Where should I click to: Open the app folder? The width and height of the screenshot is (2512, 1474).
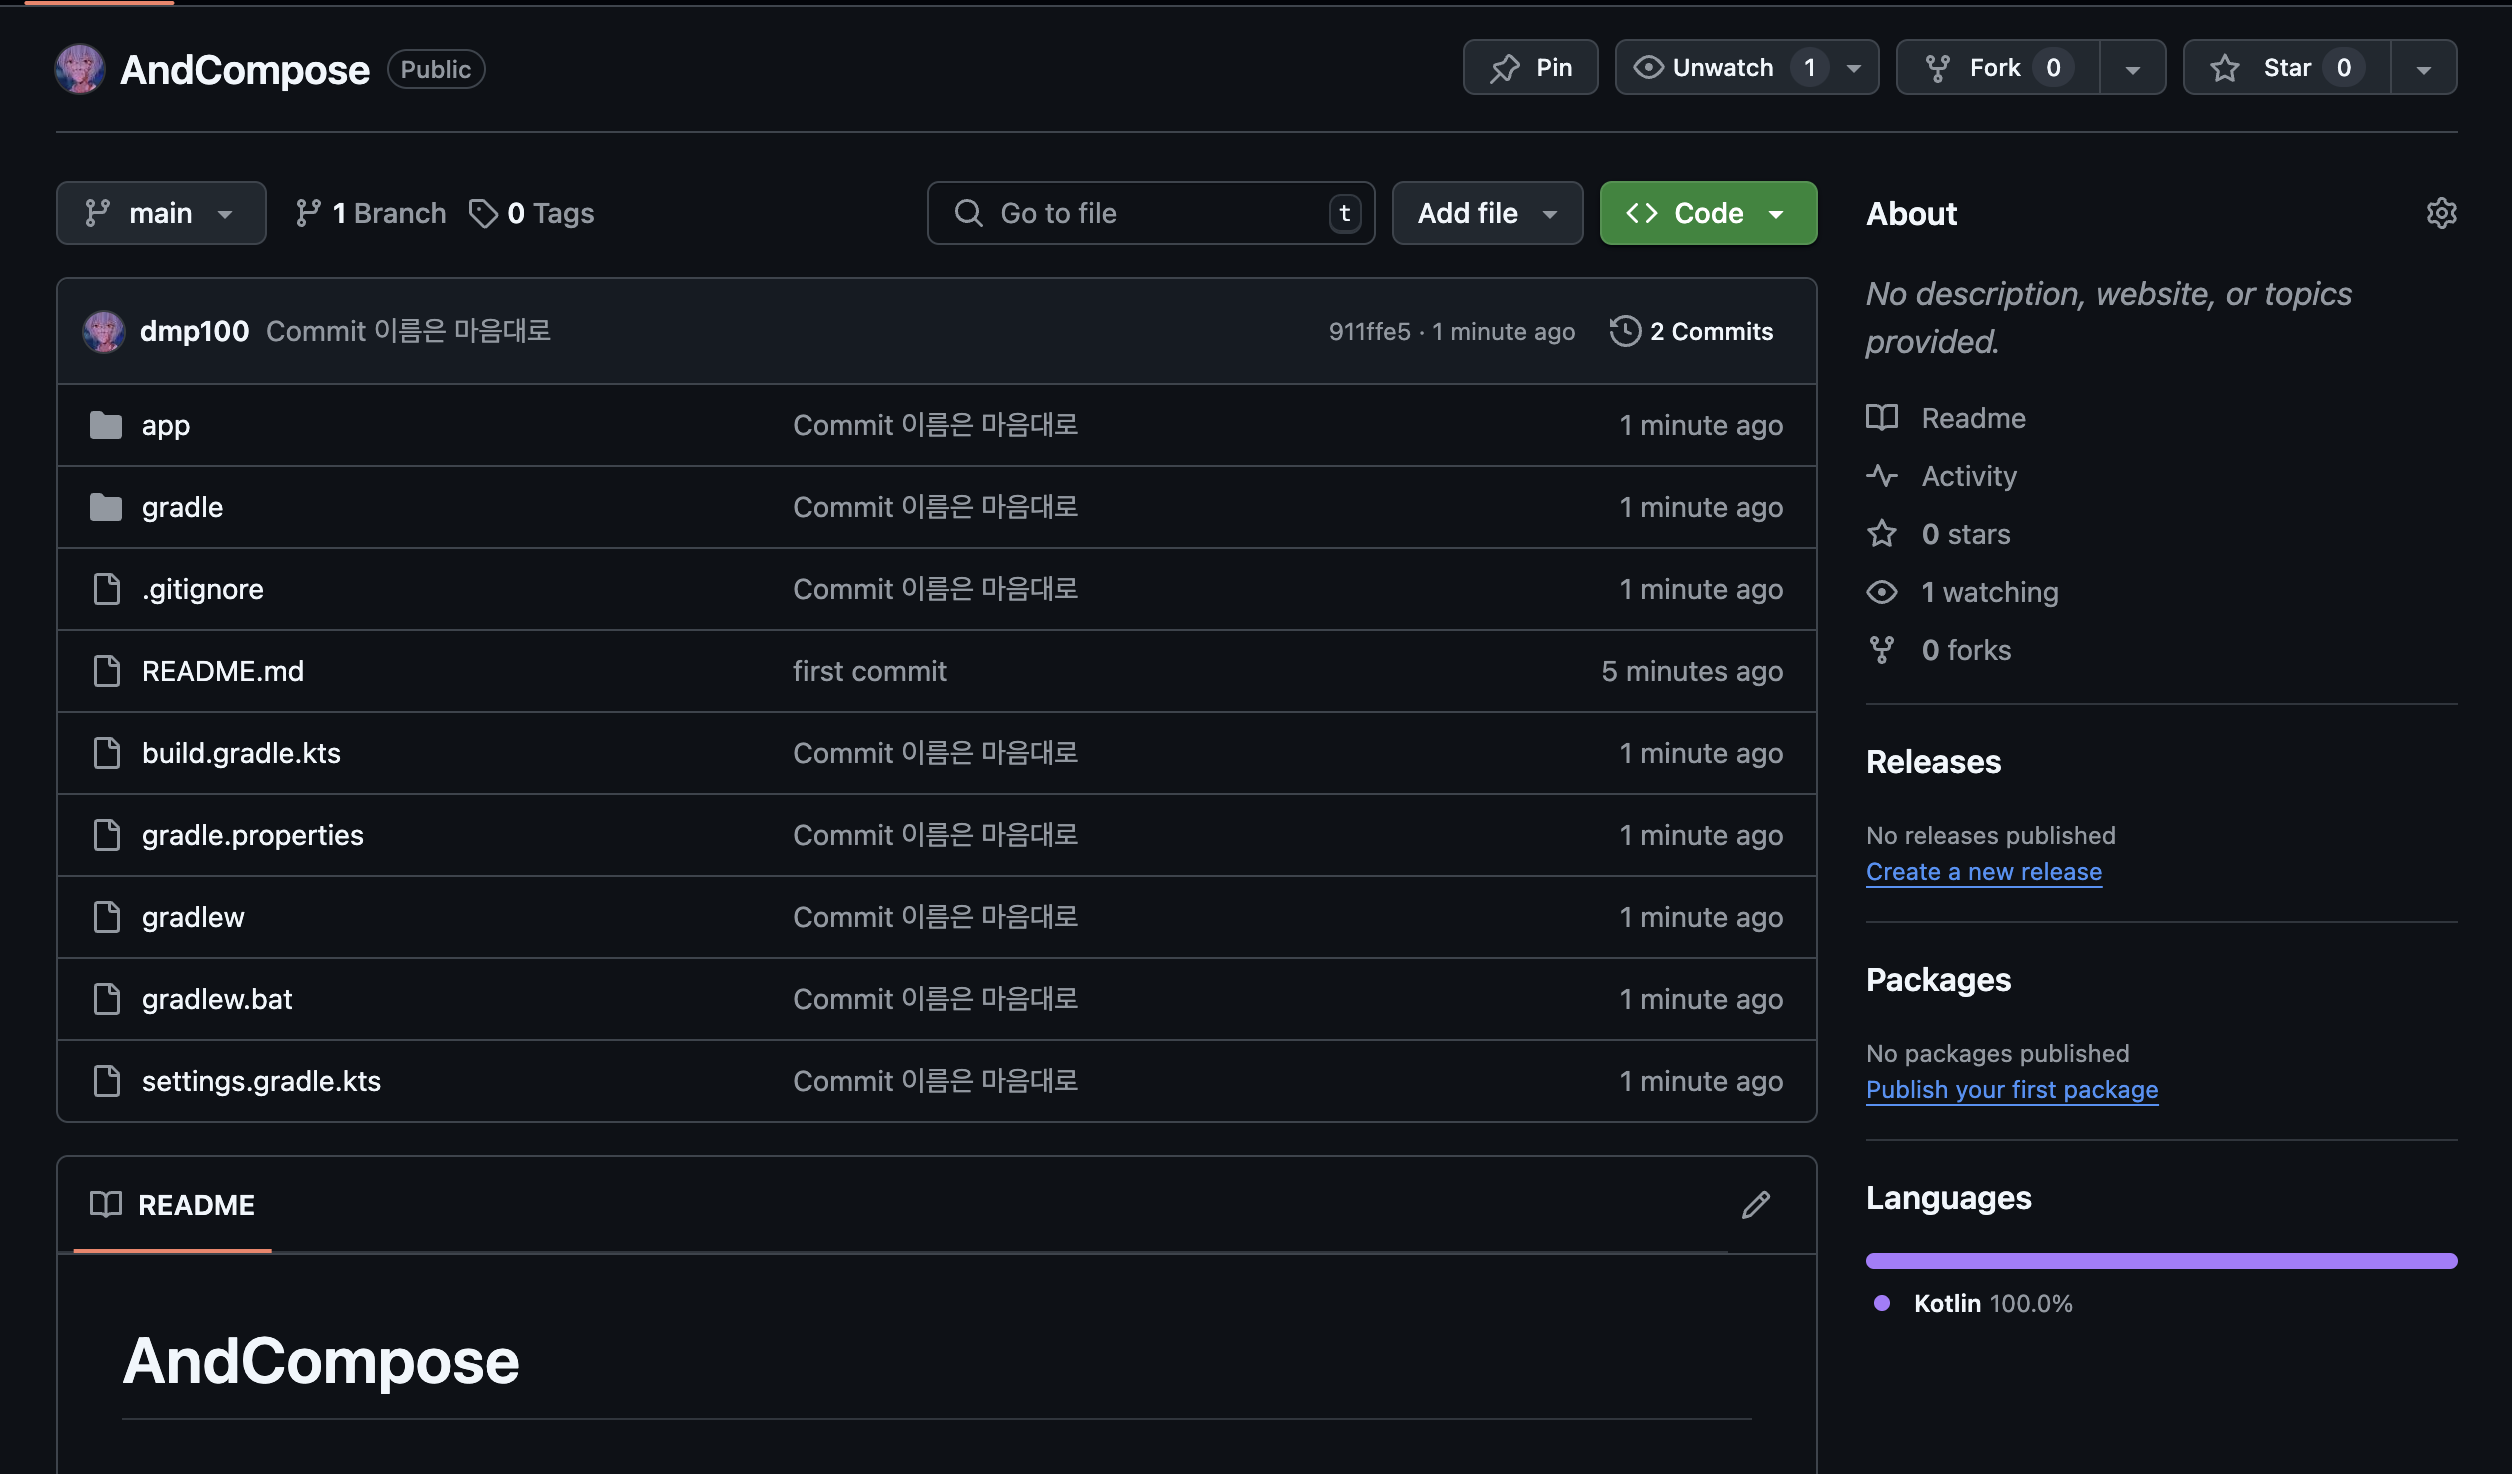coord(166,425)
